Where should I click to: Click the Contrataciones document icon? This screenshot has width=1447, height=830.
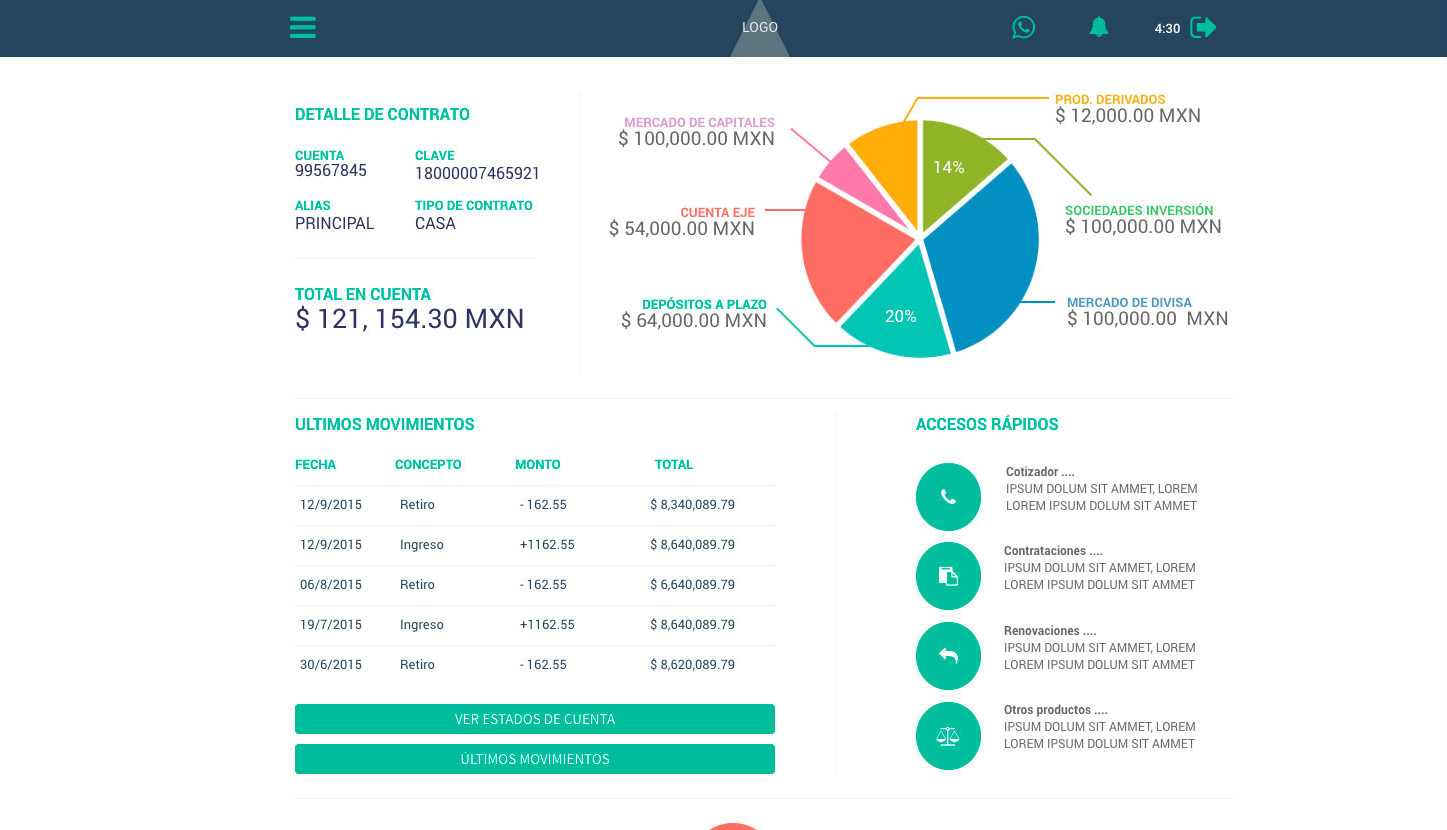(x=948, y=576)
